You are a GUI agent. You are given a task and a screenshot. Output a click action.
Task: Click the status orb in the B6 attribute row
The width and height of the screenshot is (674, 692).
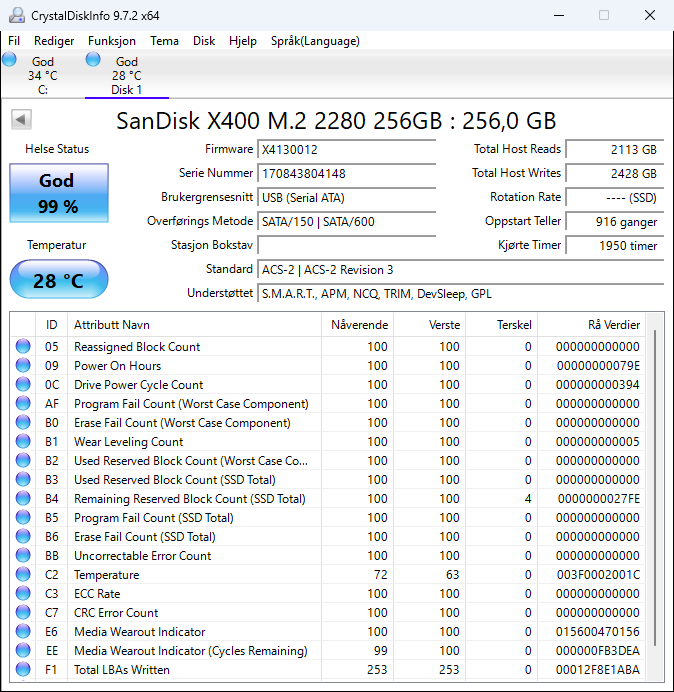tap(23, 536)
